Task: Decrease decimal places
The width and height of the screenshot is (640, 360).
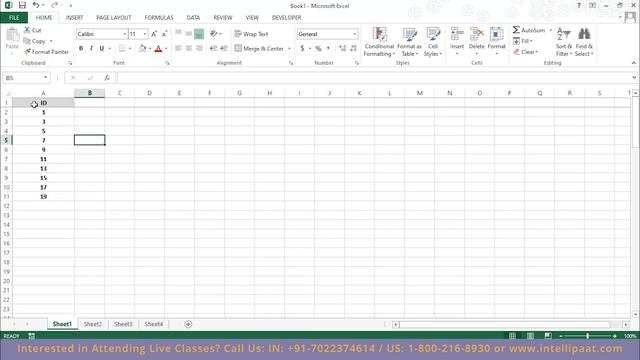Action: pos(353,49)
